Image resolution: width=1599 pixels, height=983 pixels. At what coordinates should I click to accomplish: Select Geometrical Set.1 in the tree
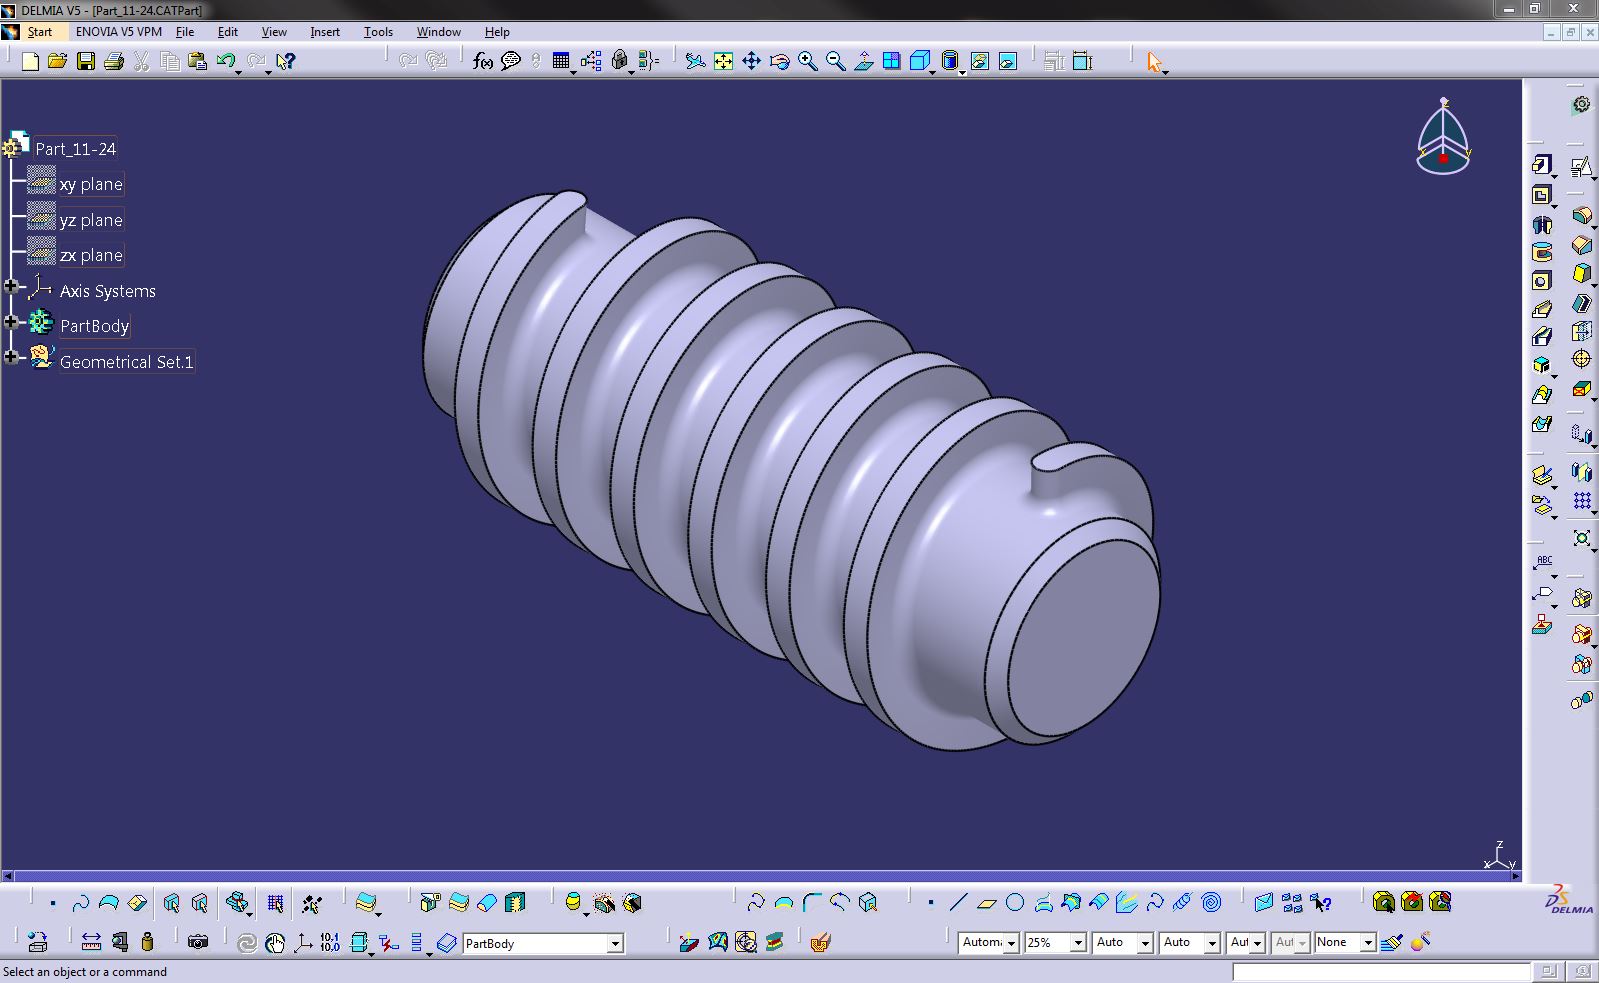[126, 362]
